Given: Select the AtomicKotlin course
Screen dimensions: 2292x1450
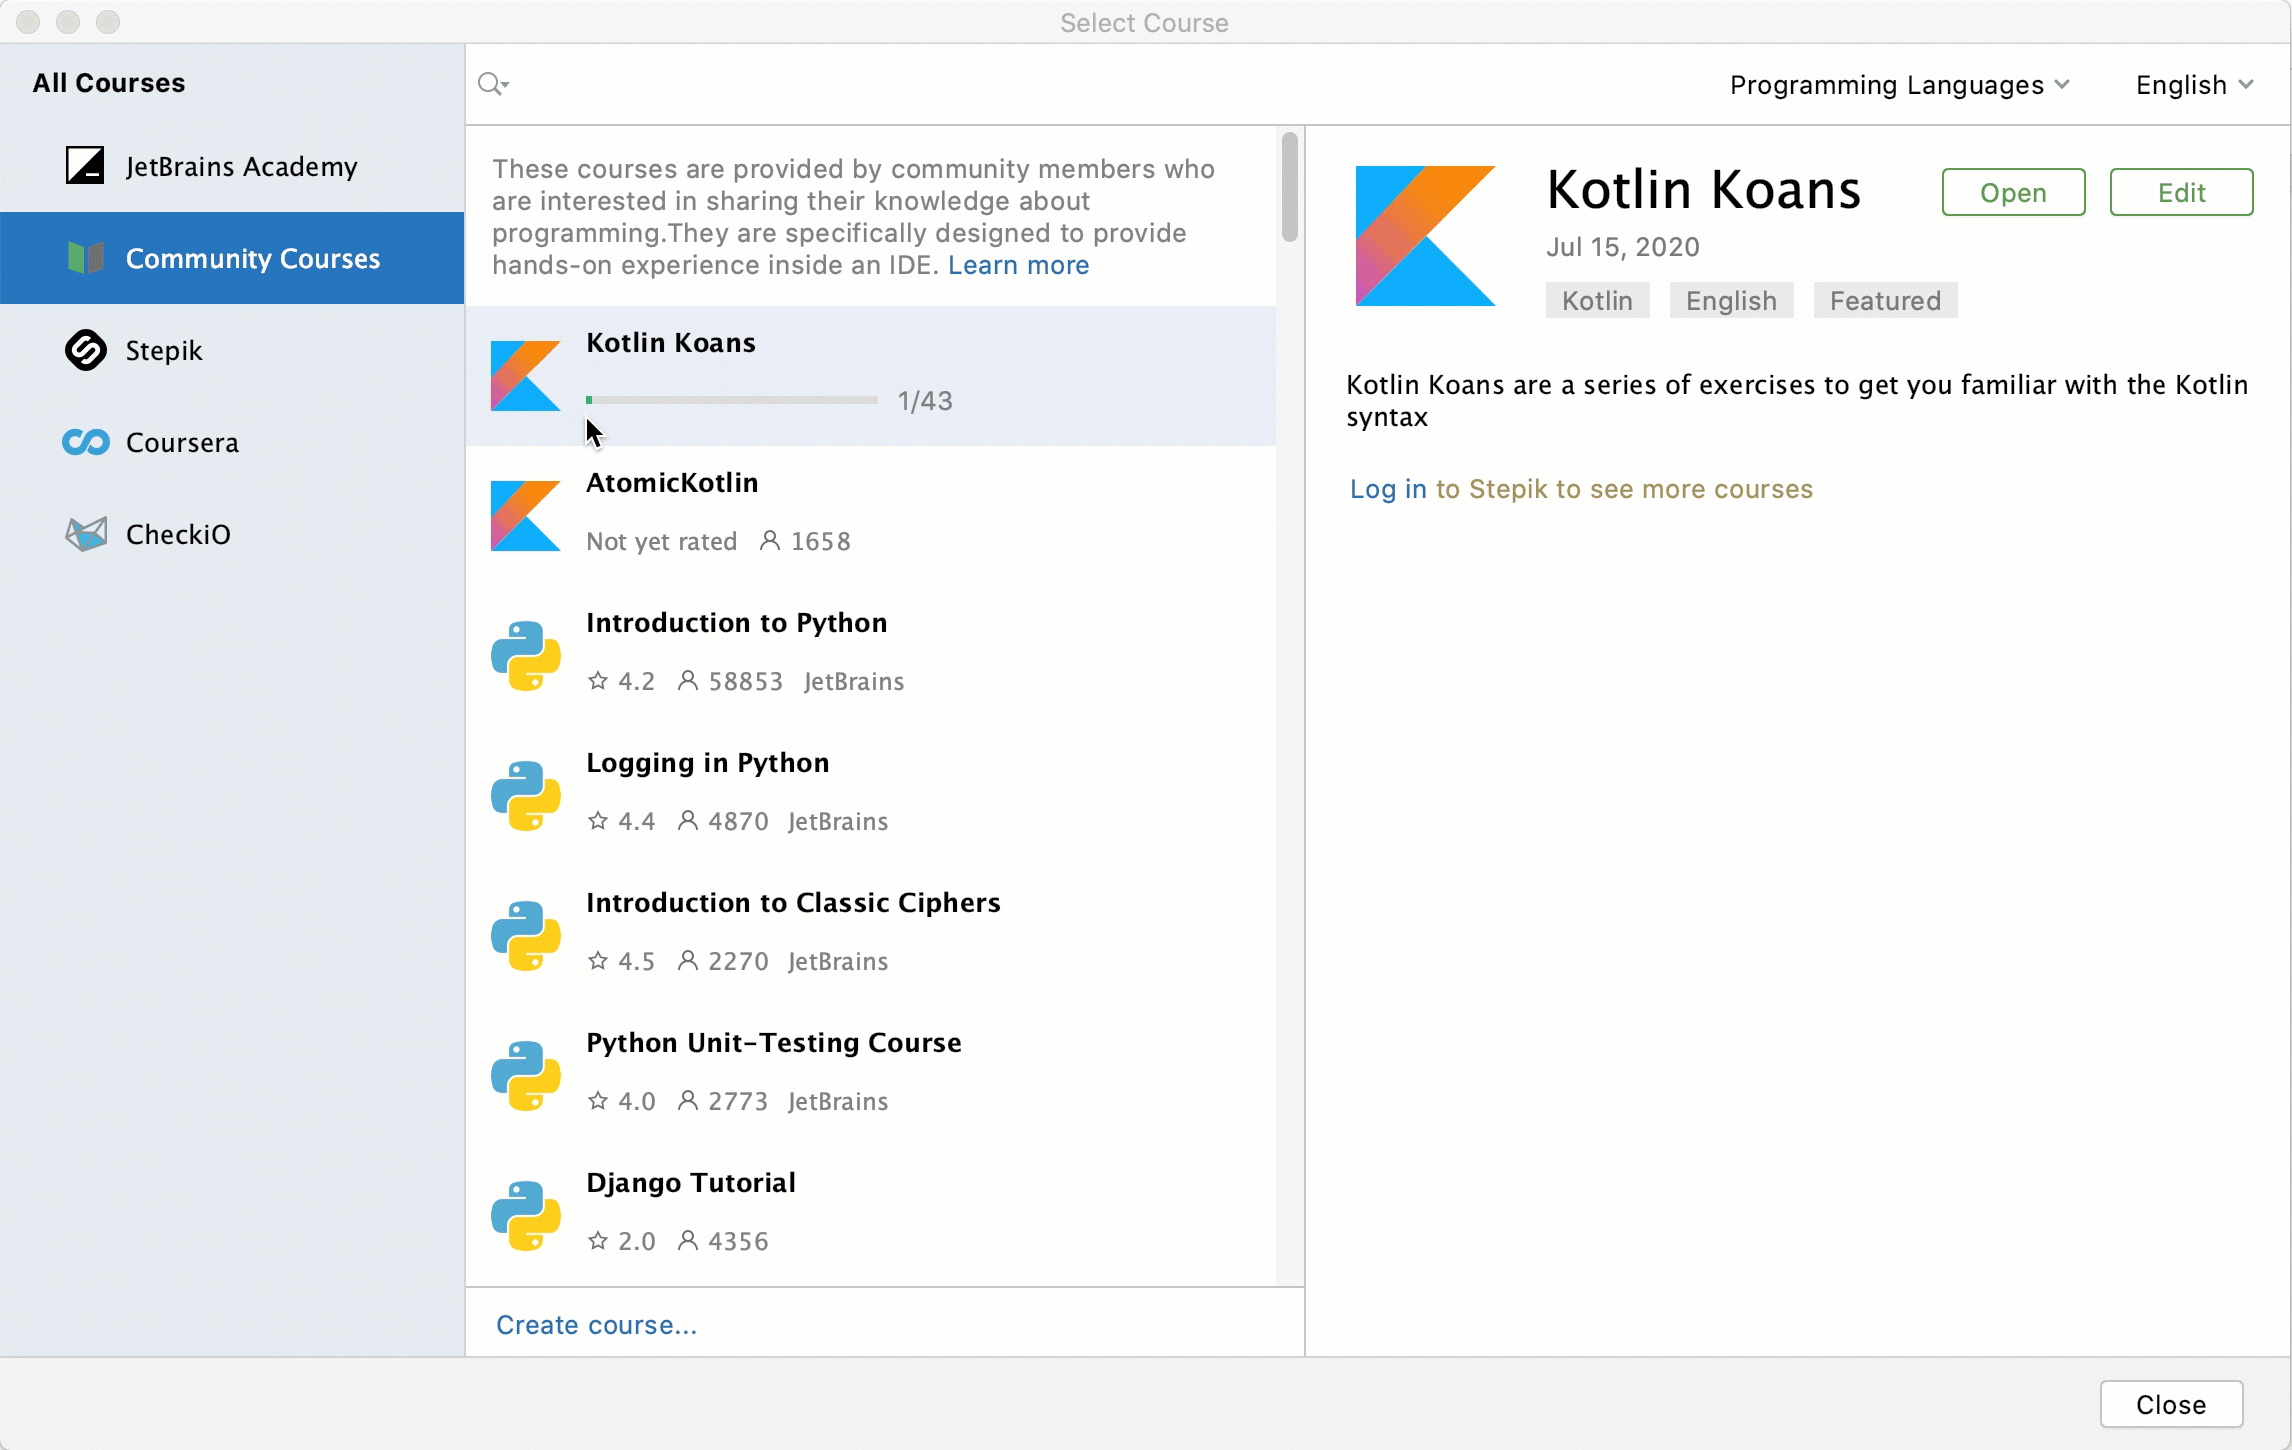Looking at the screenshot, I should point(871,516).
